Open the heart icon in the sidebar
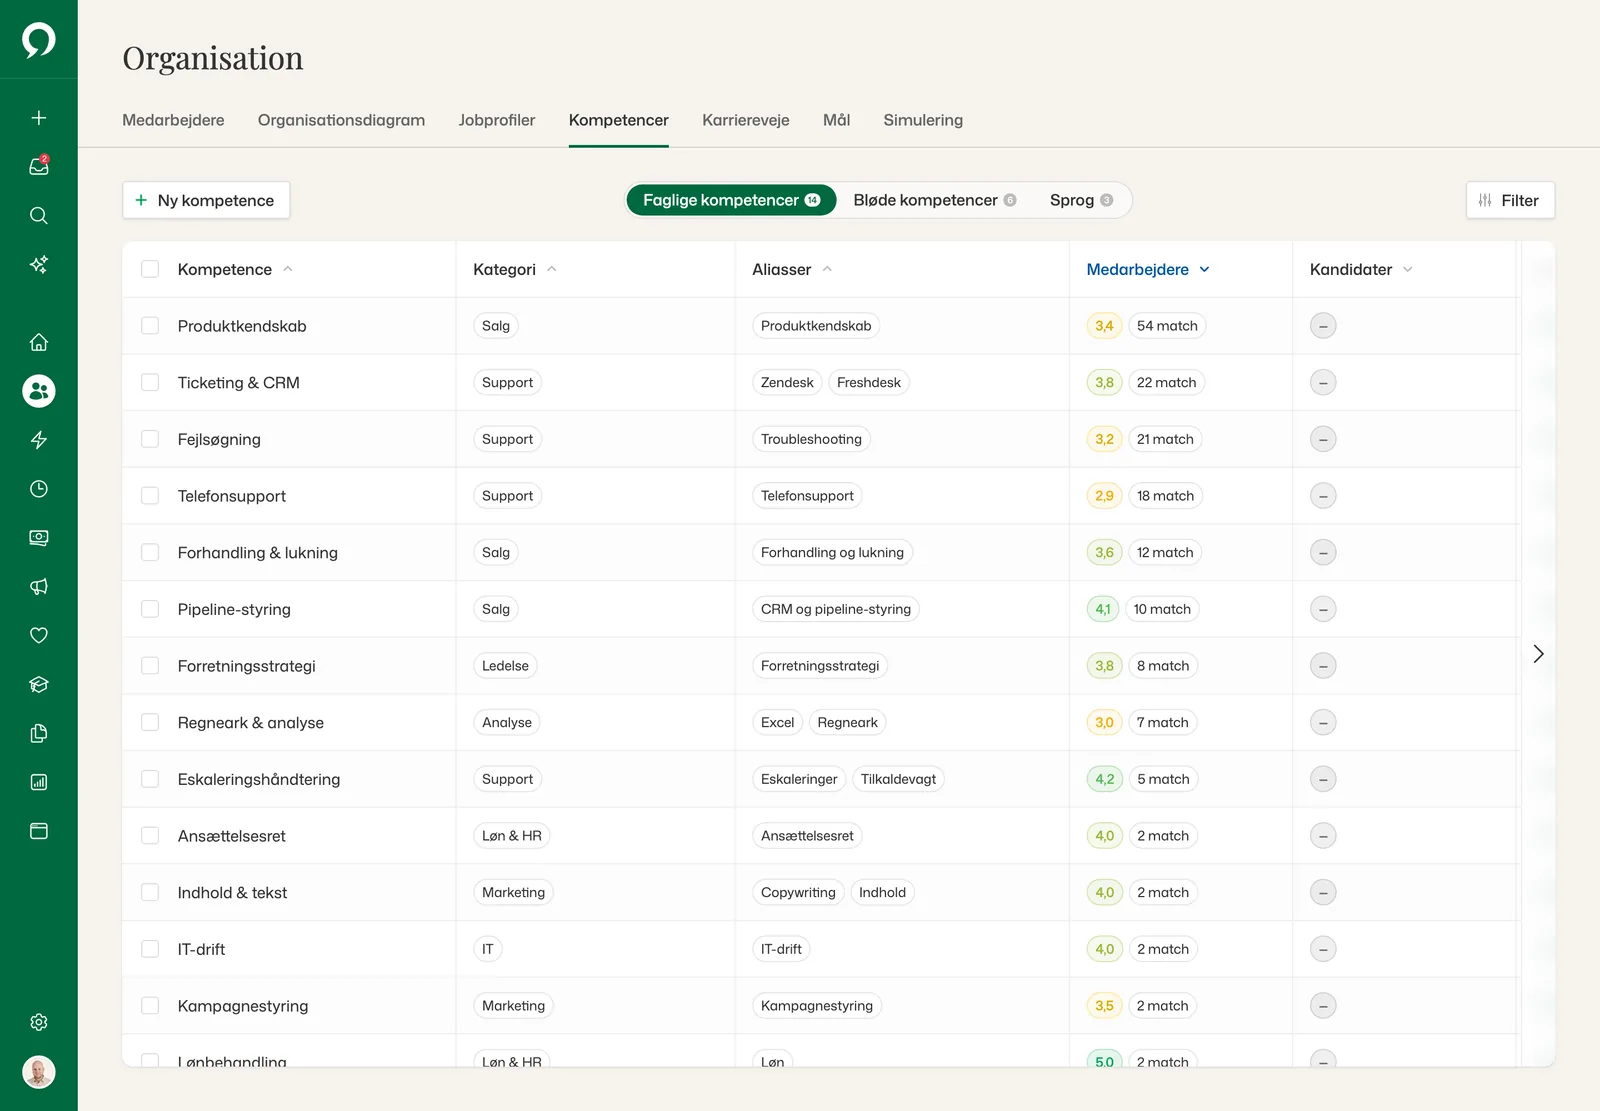This screenshot has height=1111, width=1600. tap(39, 636)
